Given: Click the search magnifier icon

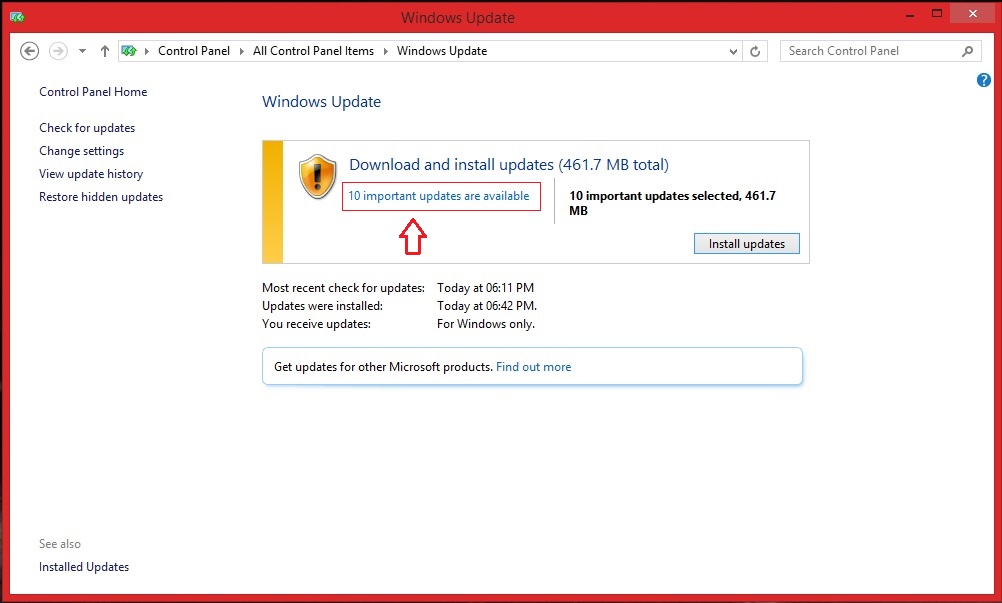Looking at the screenshot, I should (x=966, y=51).
